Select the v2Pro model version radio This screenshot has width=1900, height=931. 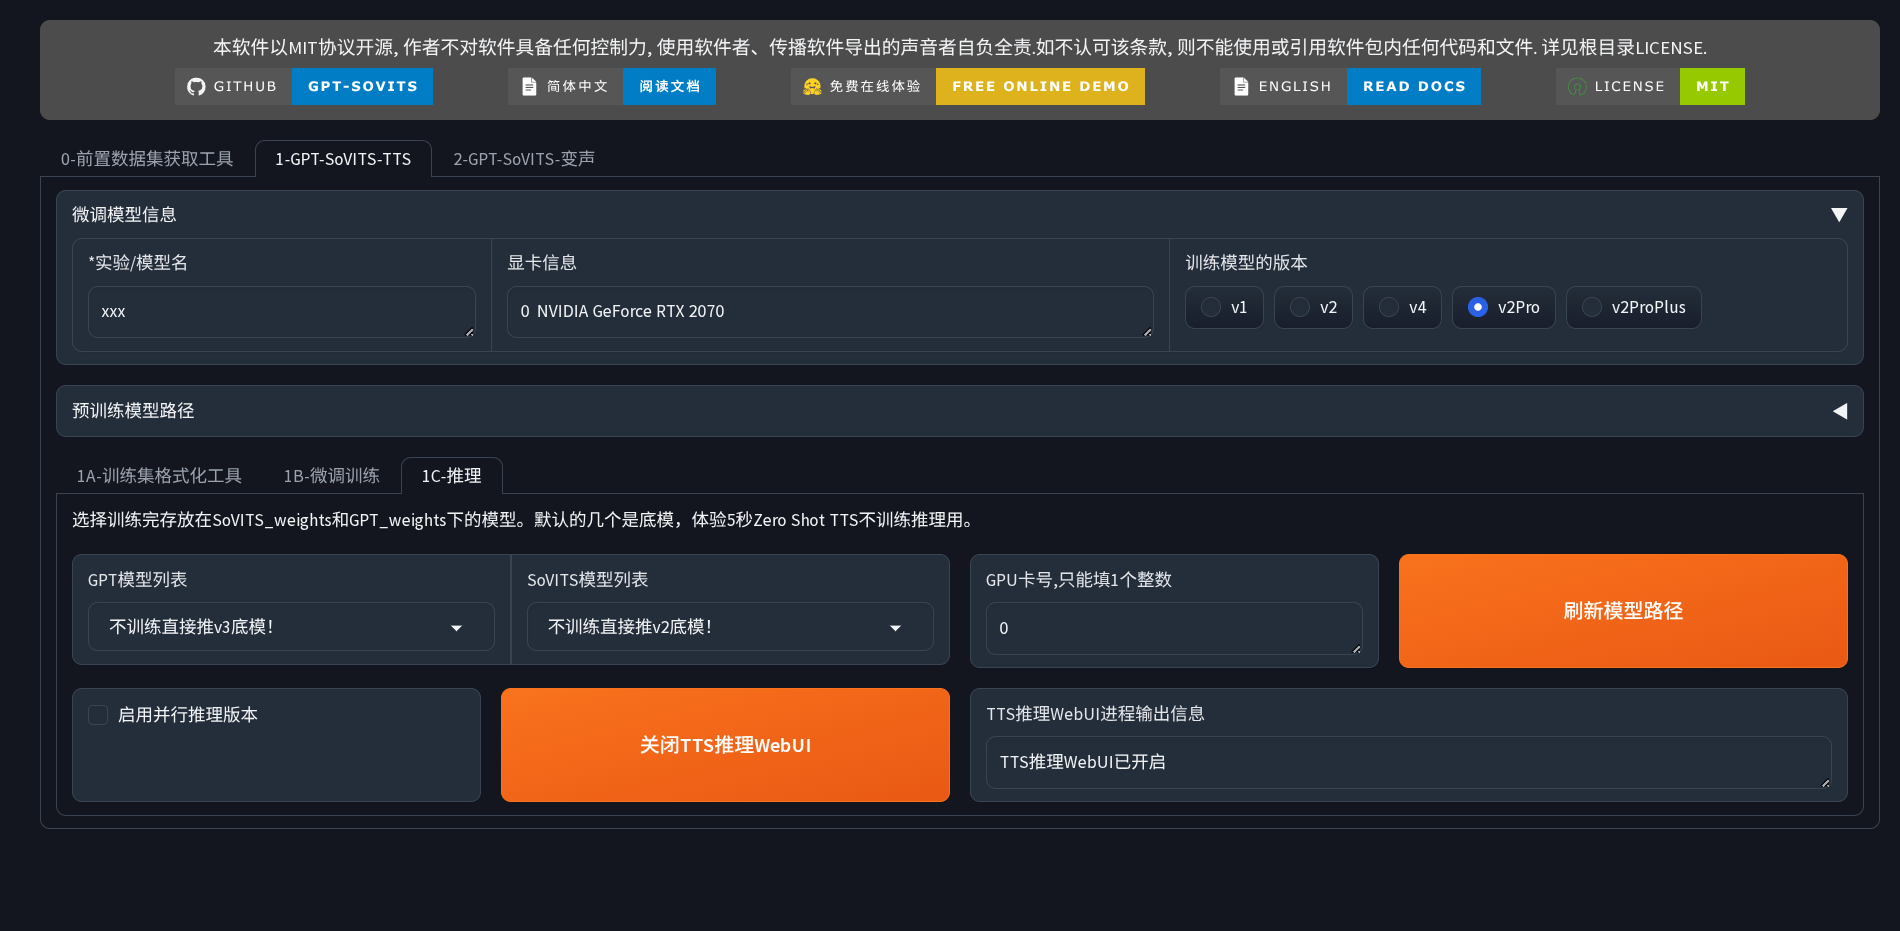[1503, 307]
